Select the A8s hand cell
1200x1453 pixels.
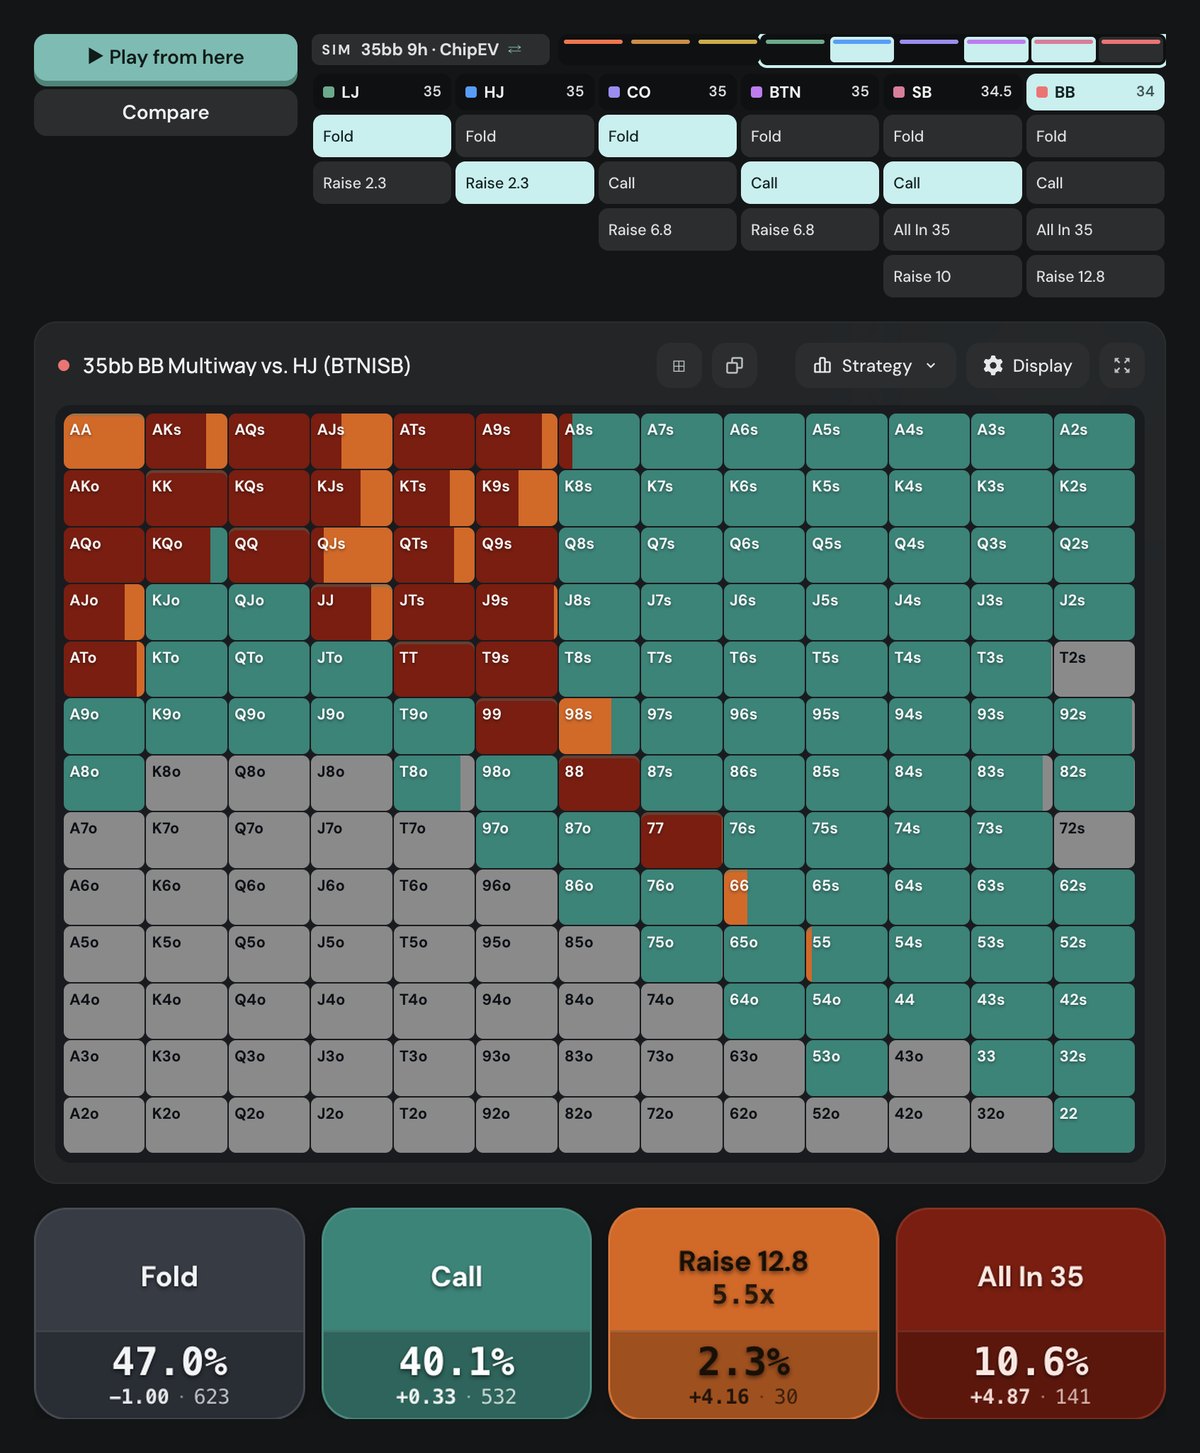599,441
